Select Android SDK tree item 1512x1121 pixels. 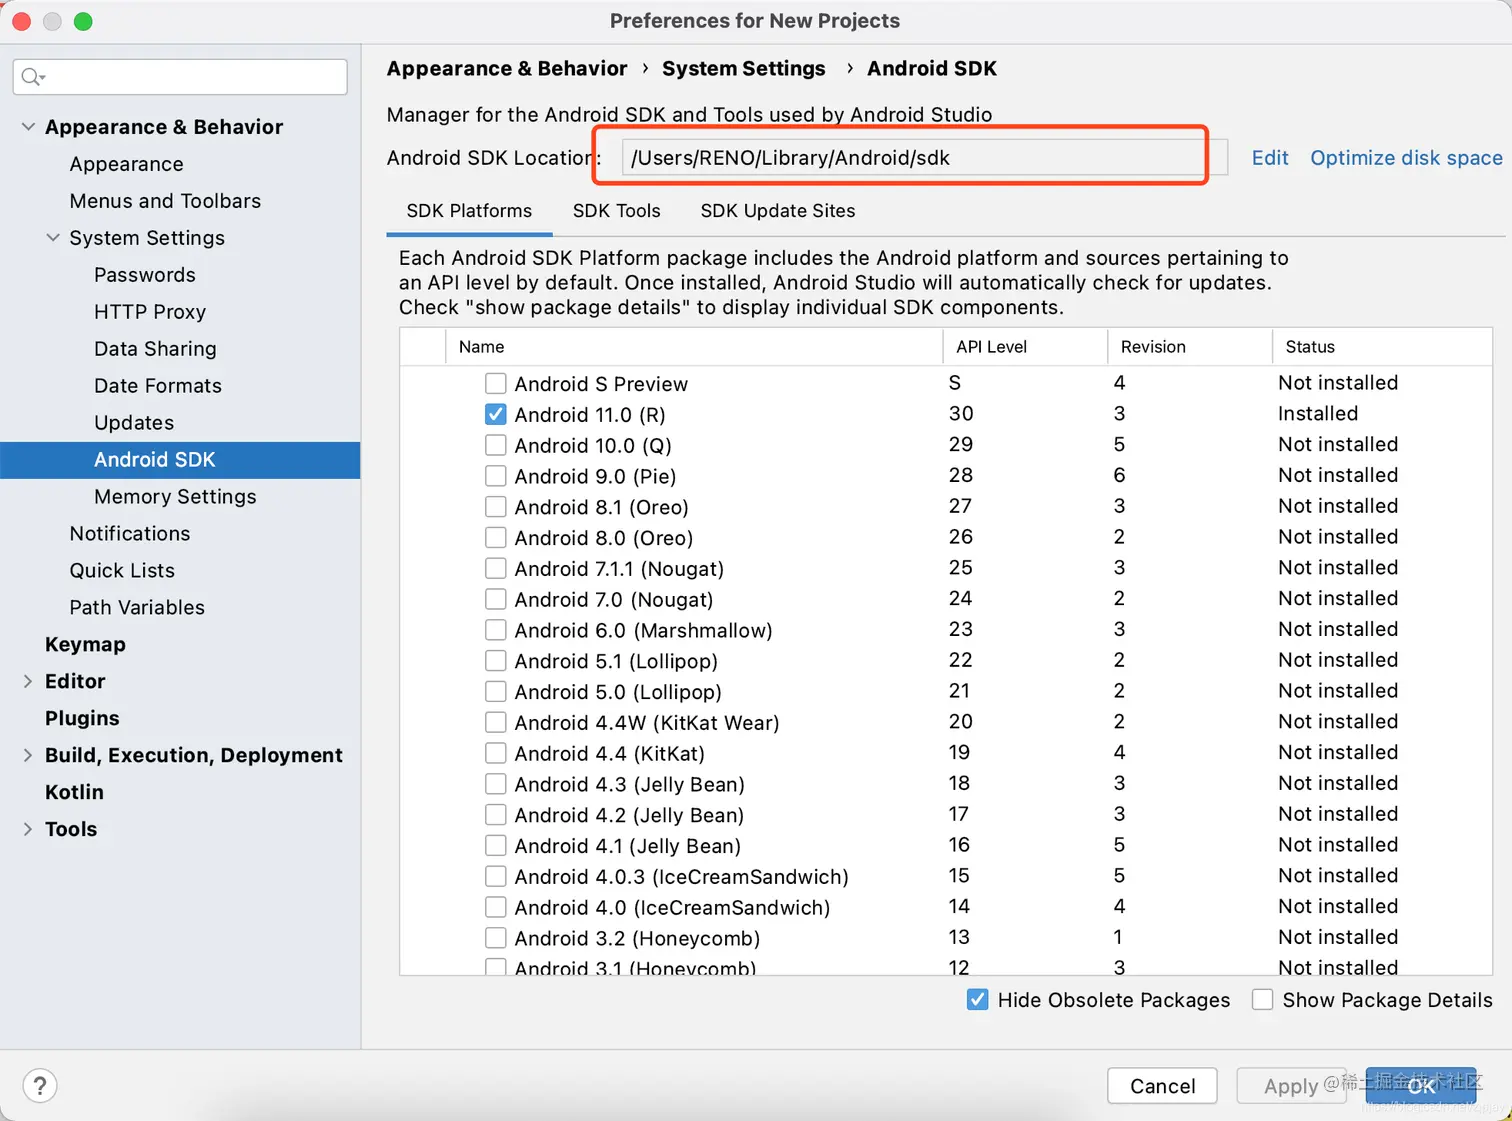[180, 460]
